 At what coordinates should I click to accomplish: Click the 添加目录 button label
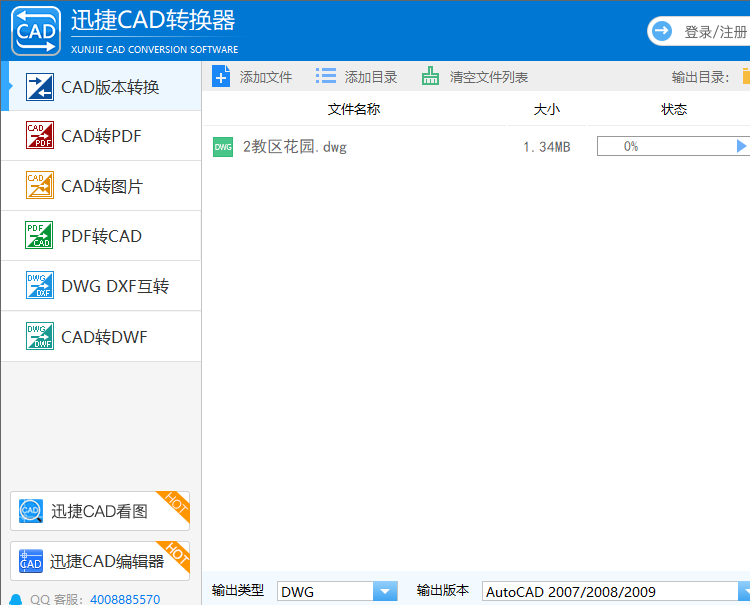coord(371,77)
